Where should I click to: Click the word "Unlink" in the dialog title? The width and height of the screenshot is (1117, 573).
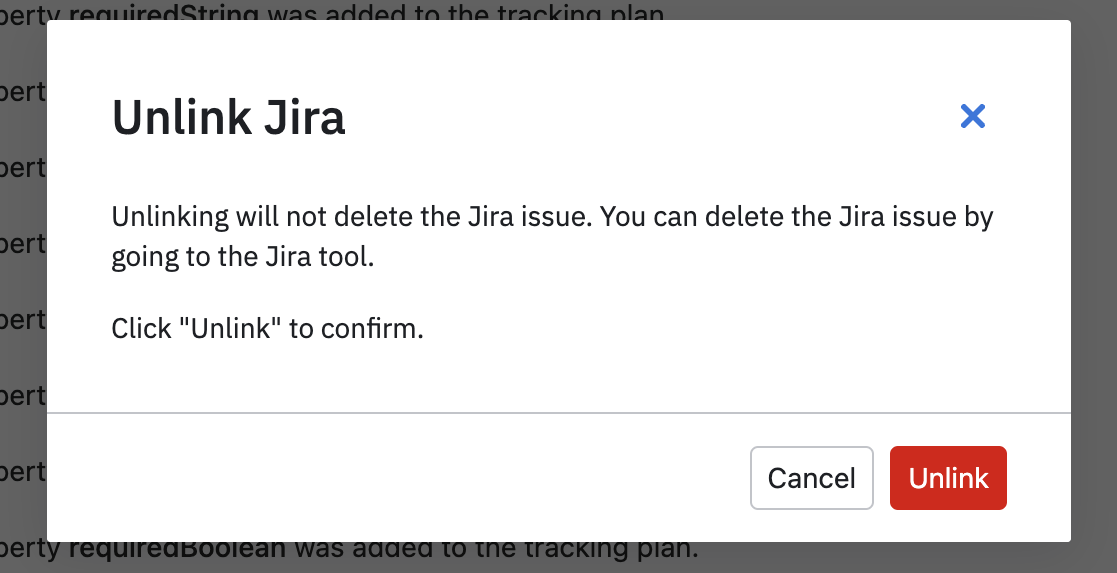[x=182, y=117]
